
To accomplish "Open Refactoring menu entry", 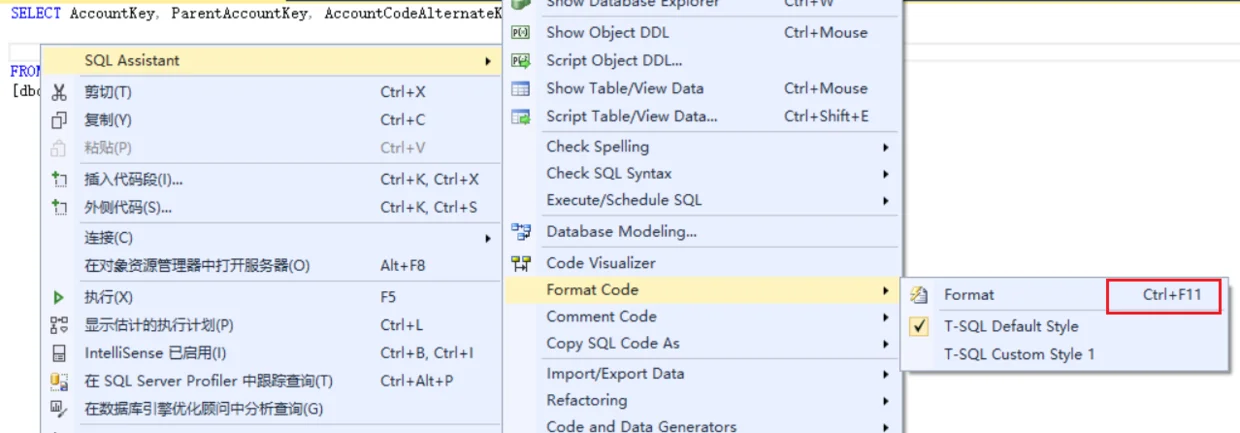I will click(x=703, y=400).
